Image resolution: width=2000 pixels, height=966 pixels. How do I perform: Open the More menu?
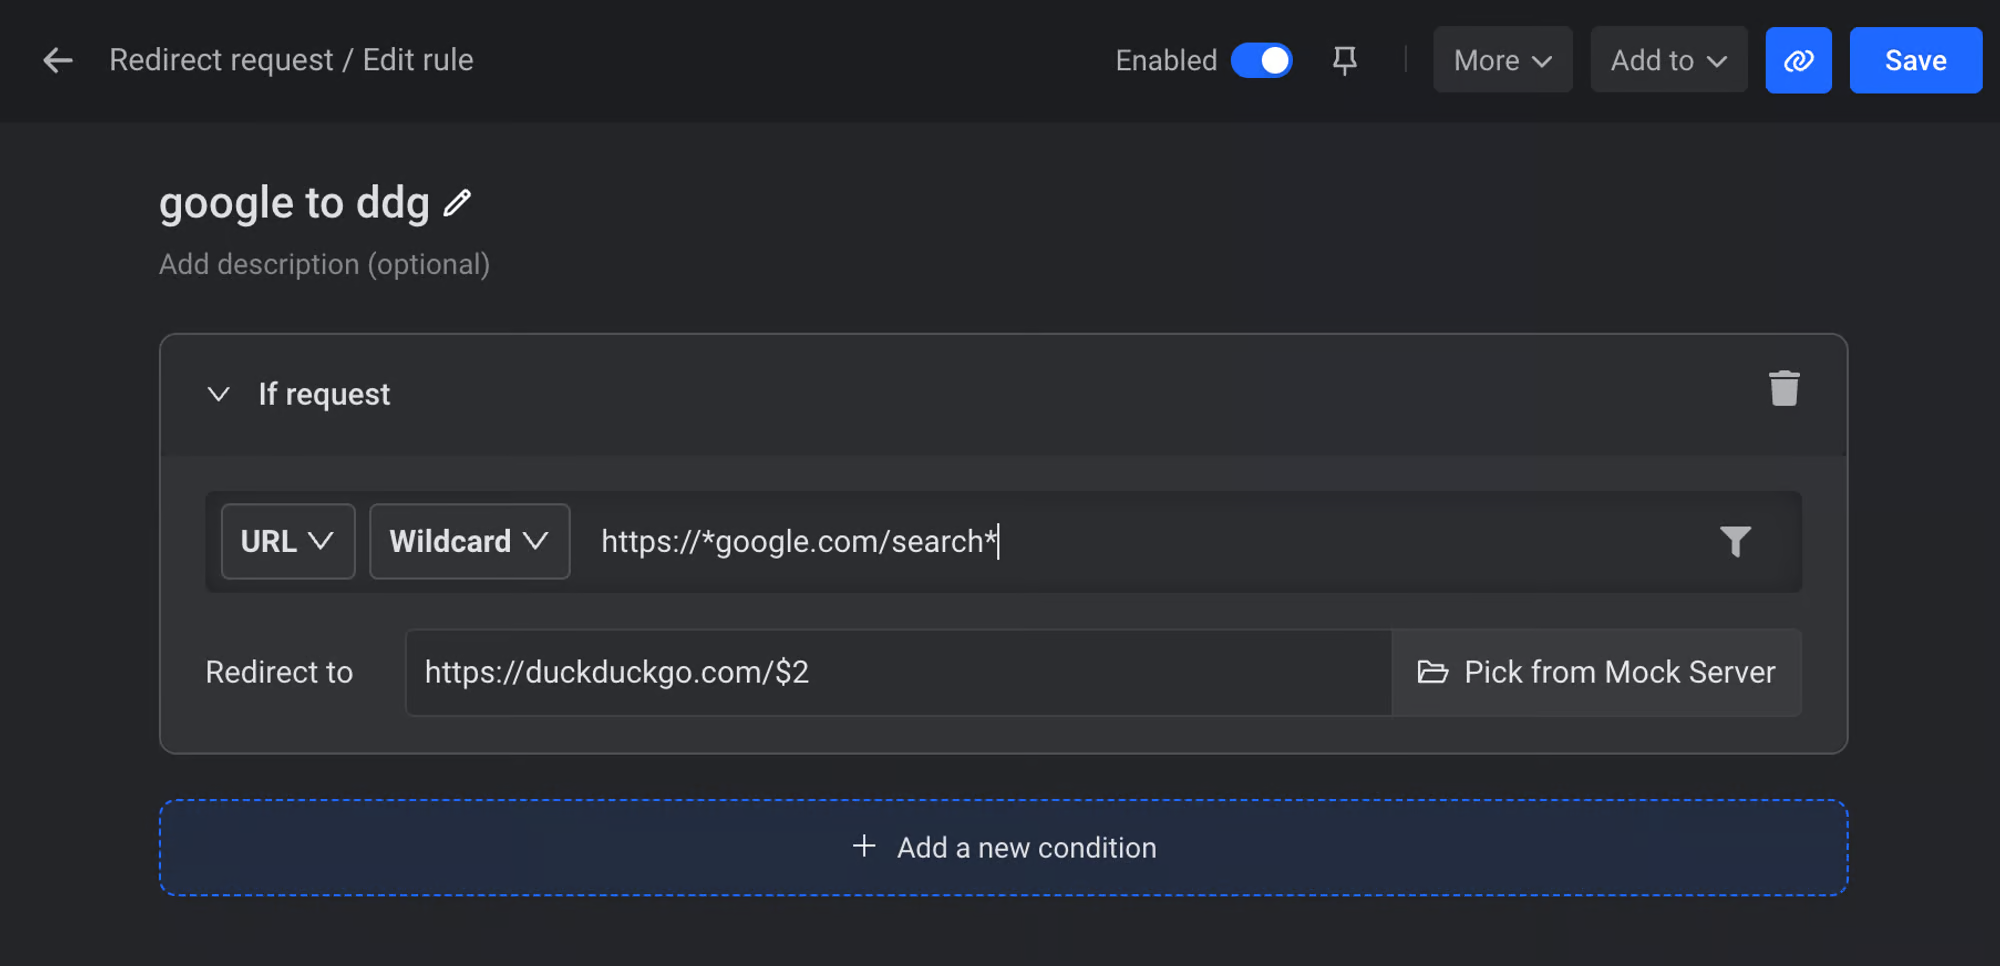tap(1502, 60)
